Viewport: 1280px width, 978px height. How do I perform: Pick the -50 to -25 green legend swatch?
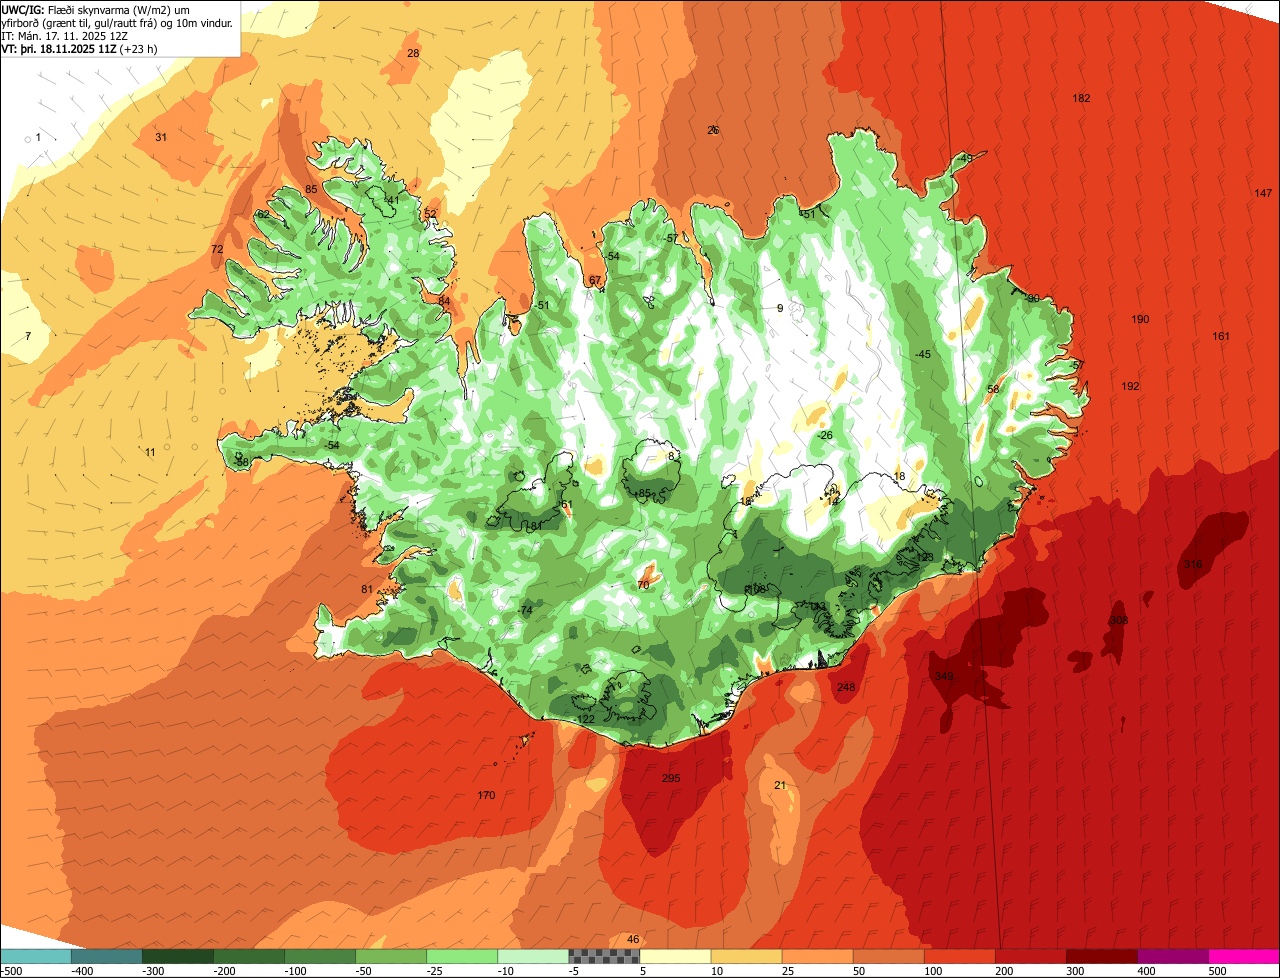pyautogui.click(x=391, y=956)
